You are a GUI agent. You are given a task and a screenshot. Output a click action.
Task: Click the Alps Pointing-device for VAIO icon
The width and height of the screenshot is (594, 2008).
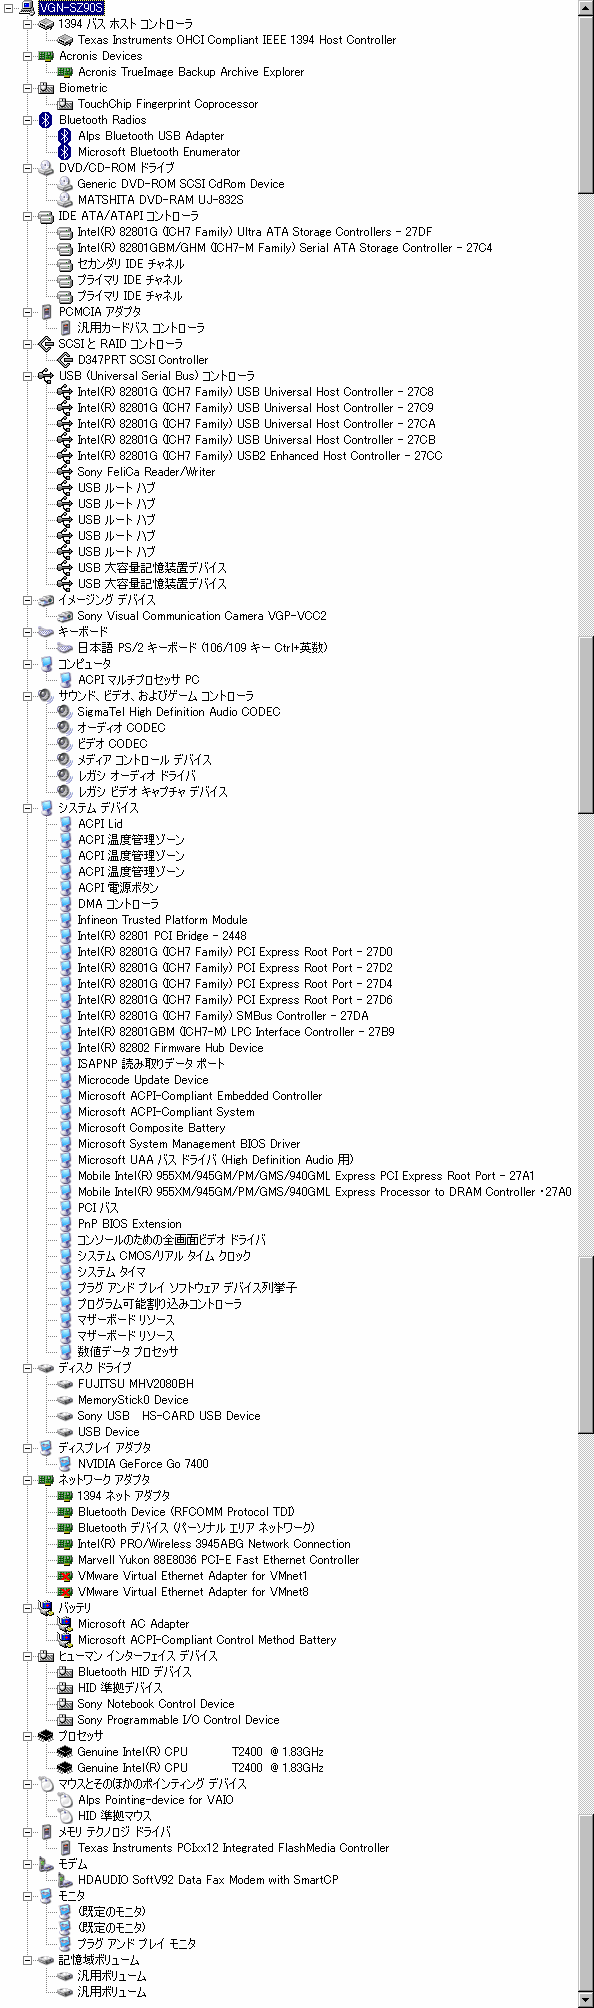[65, 1800]
